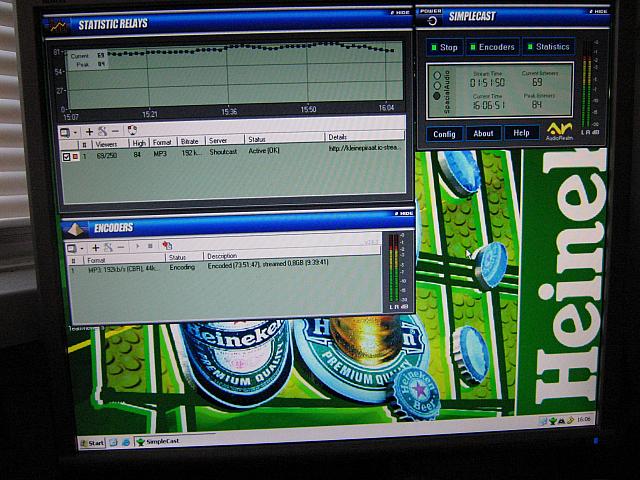Screen dimensions: 640x480
Task: Open the view icon in the Statistic Relays toolbar
Action: coord(65,133)
